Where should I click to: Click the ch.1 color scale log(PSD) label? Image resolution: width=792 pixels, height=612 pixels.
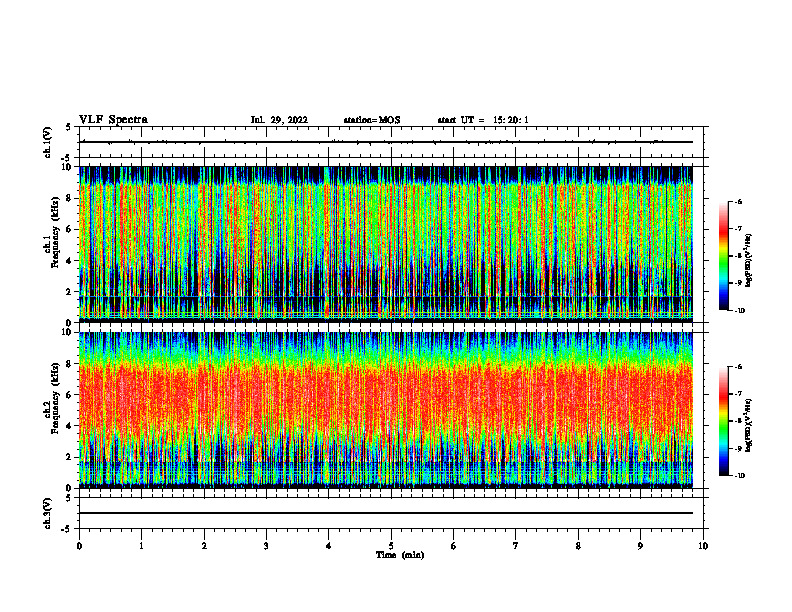750,260
